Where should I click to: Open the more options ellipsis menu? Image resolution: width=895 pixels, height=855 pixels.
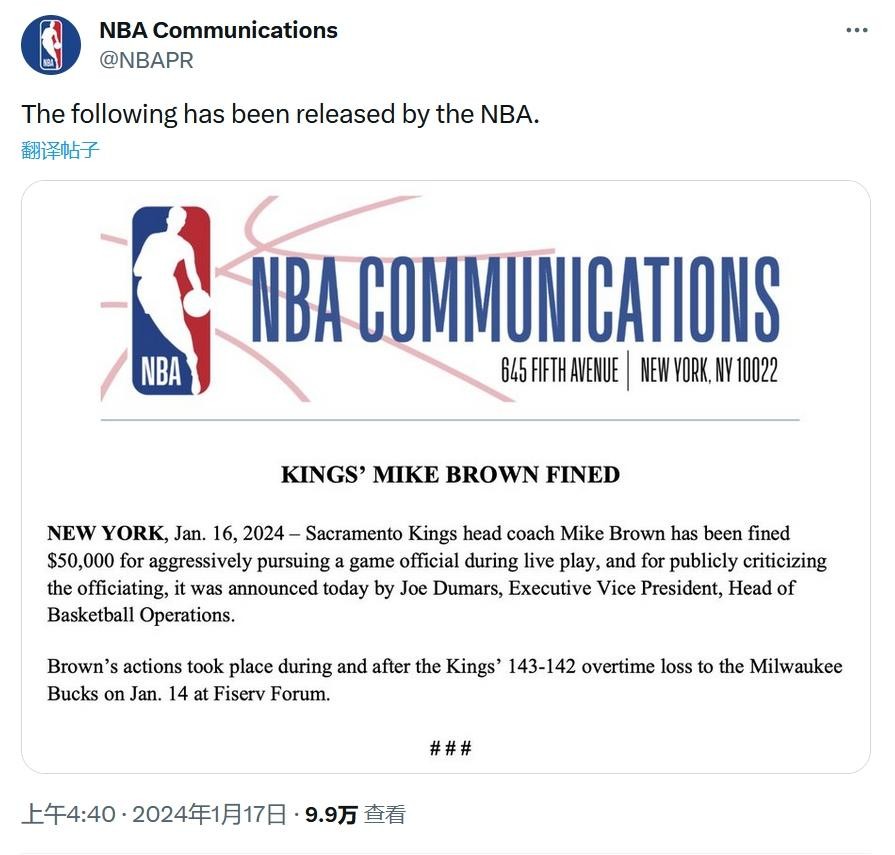click(857, 31)
